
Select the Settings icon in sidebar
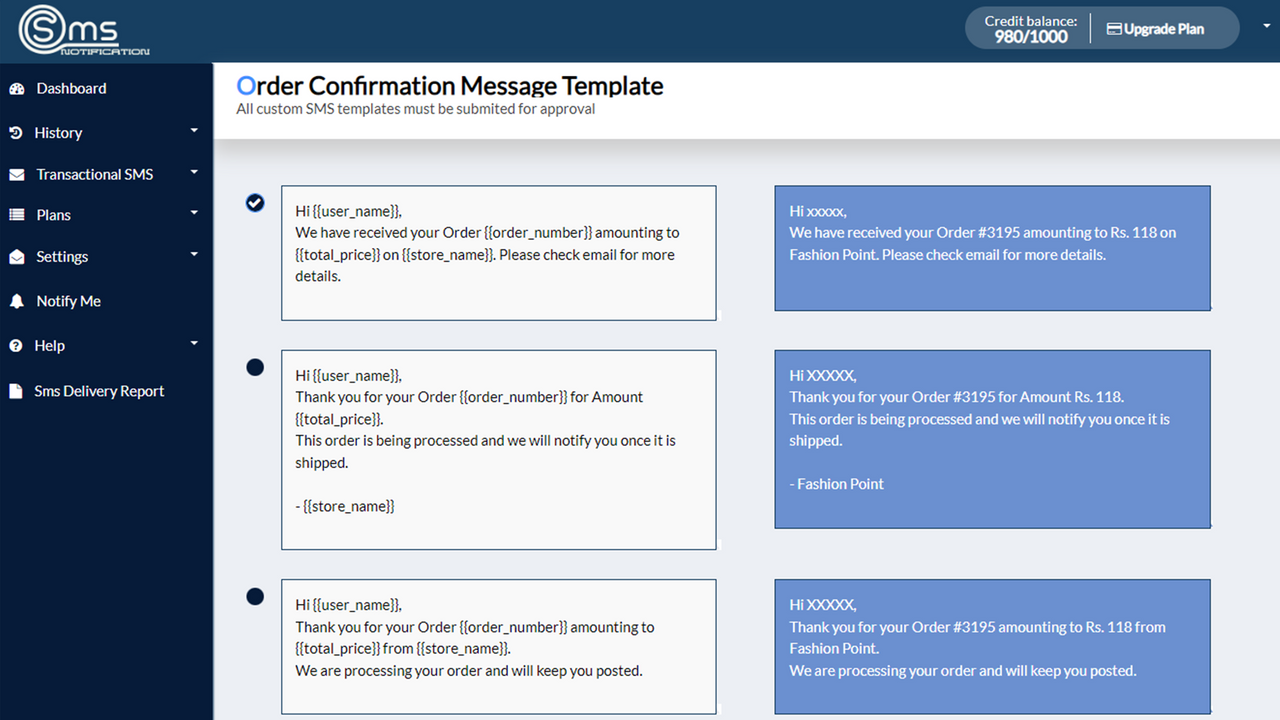point(16,256)
